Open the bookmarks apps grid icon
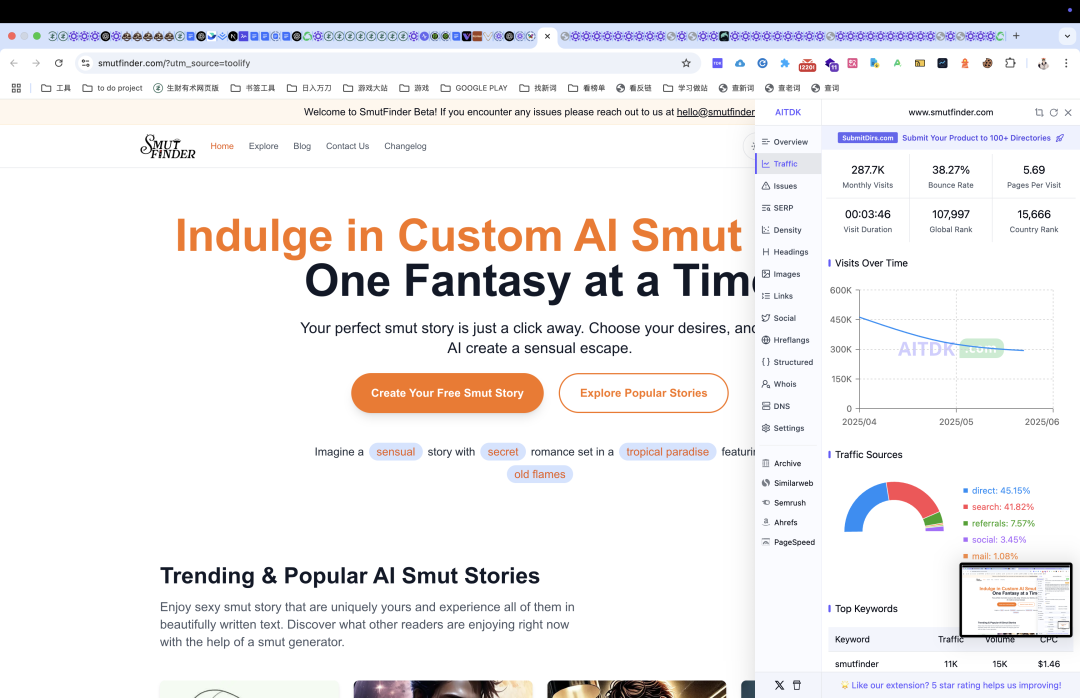 click(17, 88)
